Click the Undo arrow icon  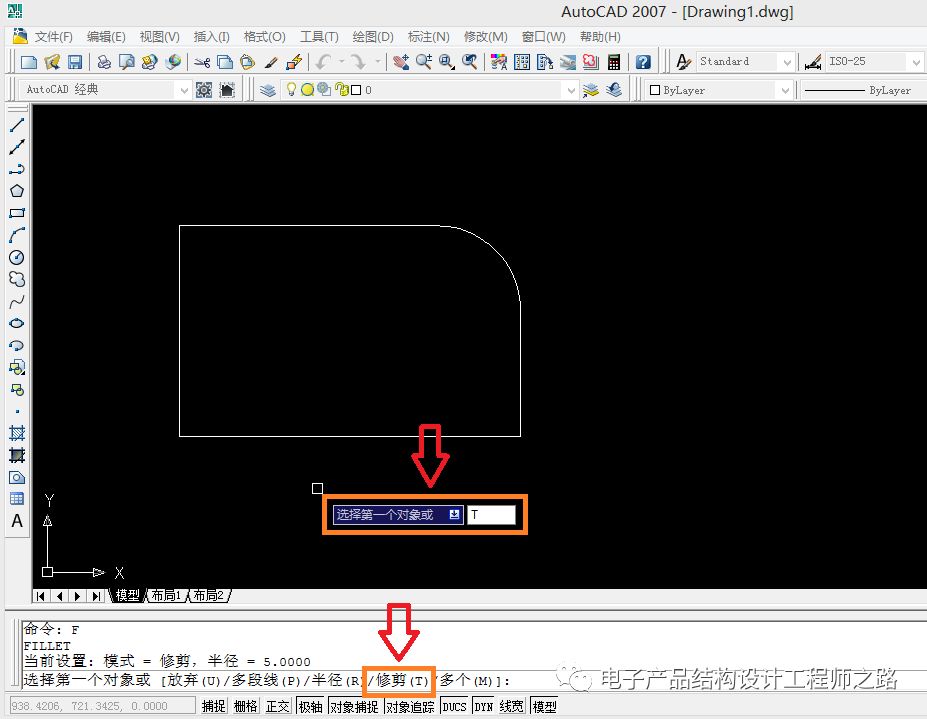323,61
